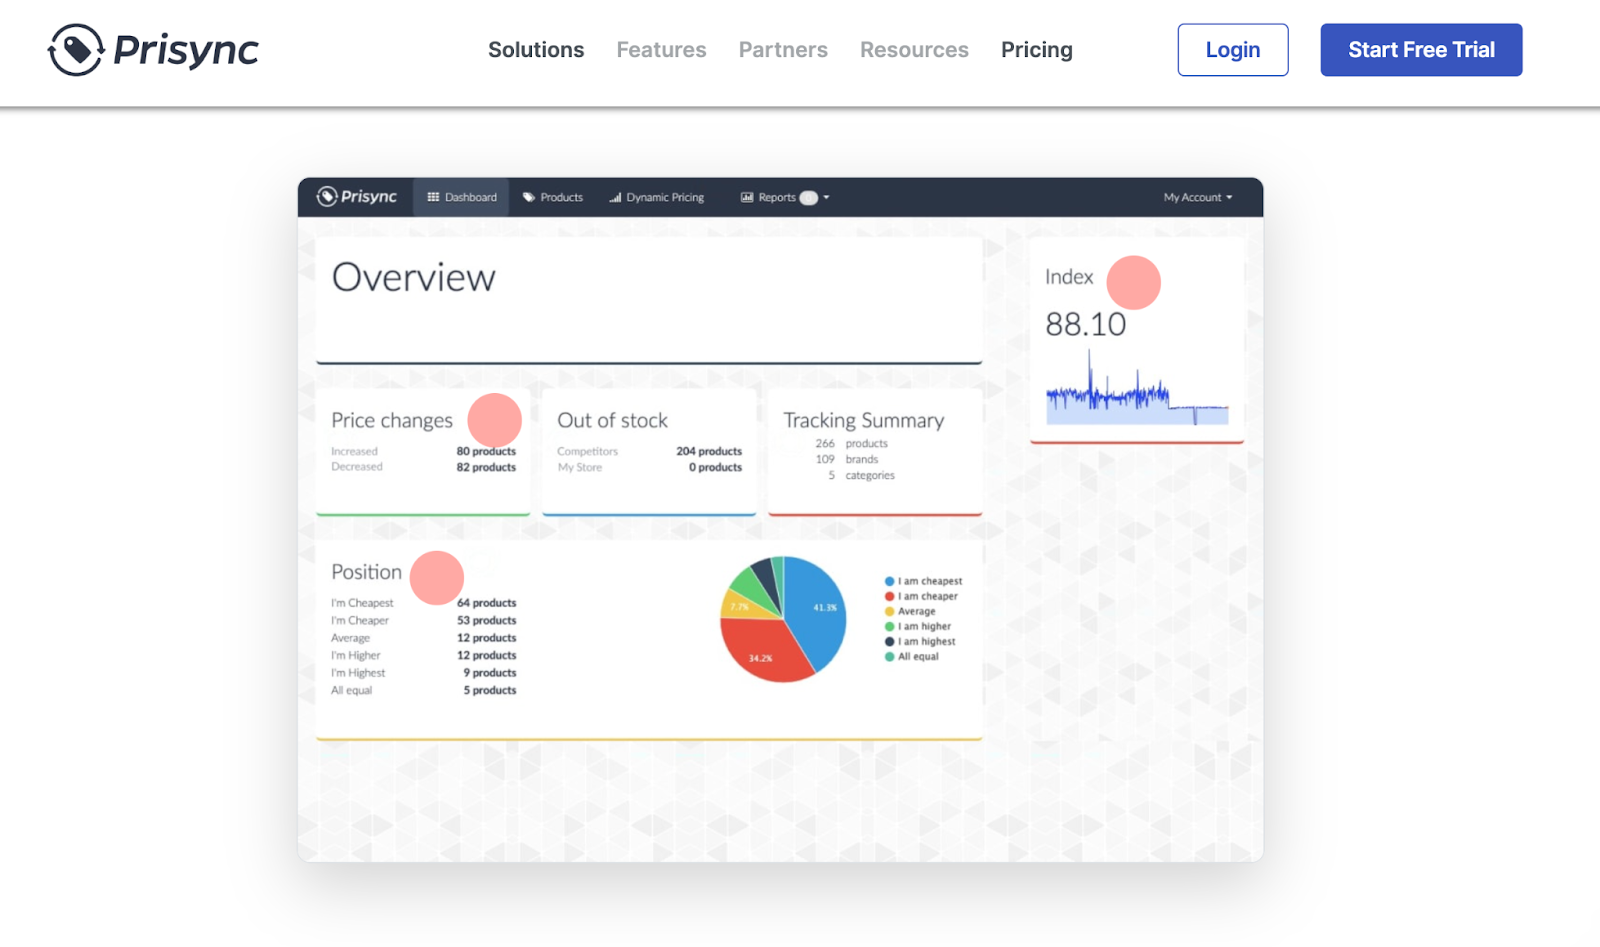This screenshot has height=947, width=1600.
Task: Toggle the Average legend swatch
Action: (x=889, y=611)
